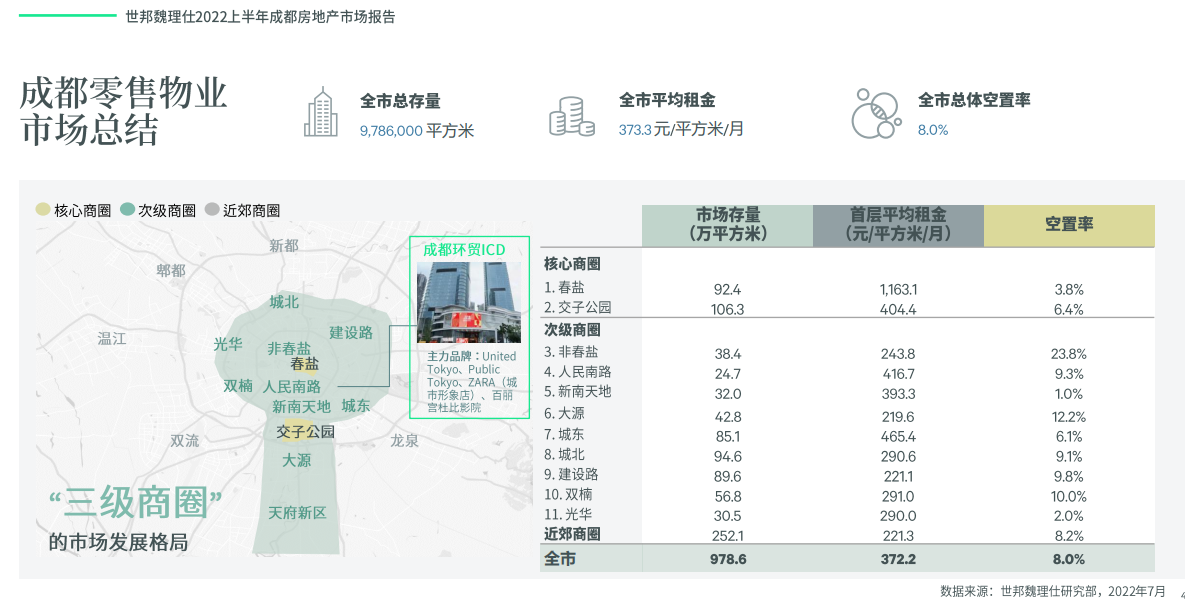Screen dimensions: 1185x609
Task: Click the 成都环贸ICD callout title
Action: point(464,249)
